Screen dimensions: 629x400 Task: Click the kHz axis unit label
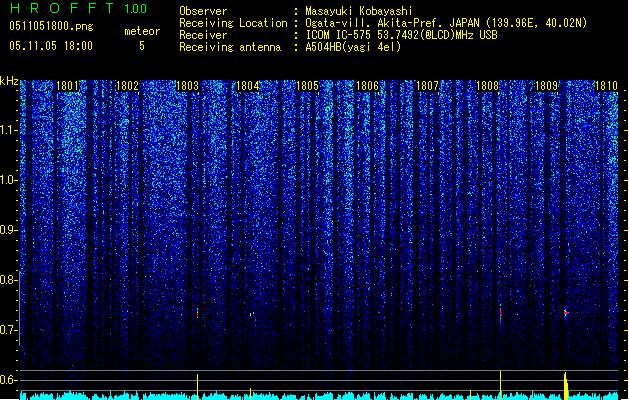9,81
